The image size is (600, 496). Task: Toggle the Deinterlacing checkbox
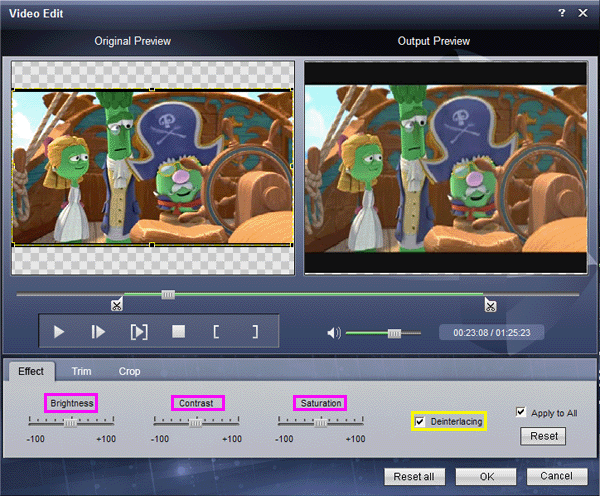click(420, 421)
